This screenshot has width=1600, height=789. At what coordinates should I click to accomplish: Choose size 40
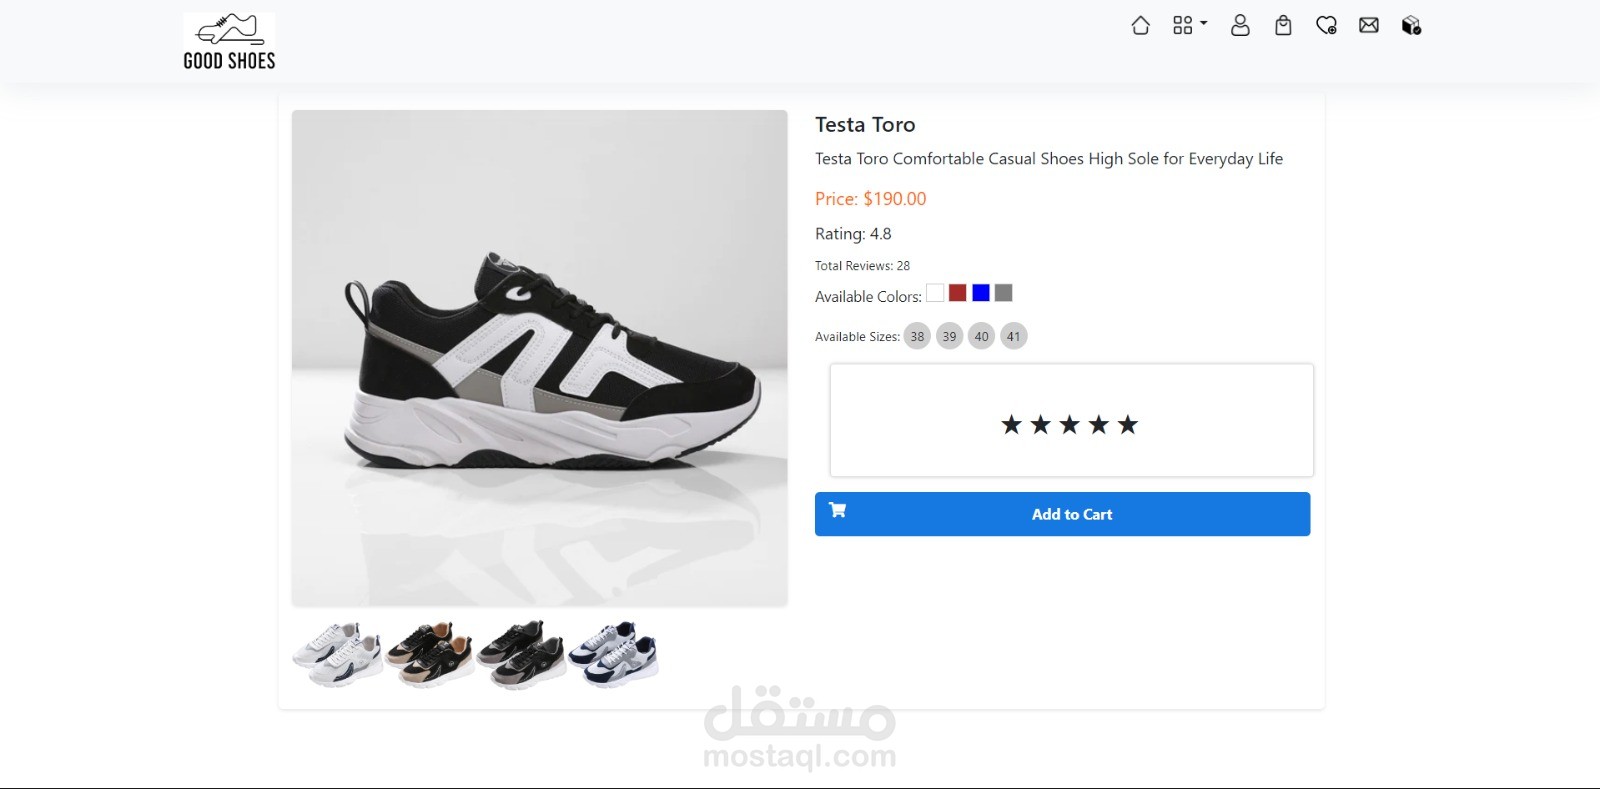(981, 336)
